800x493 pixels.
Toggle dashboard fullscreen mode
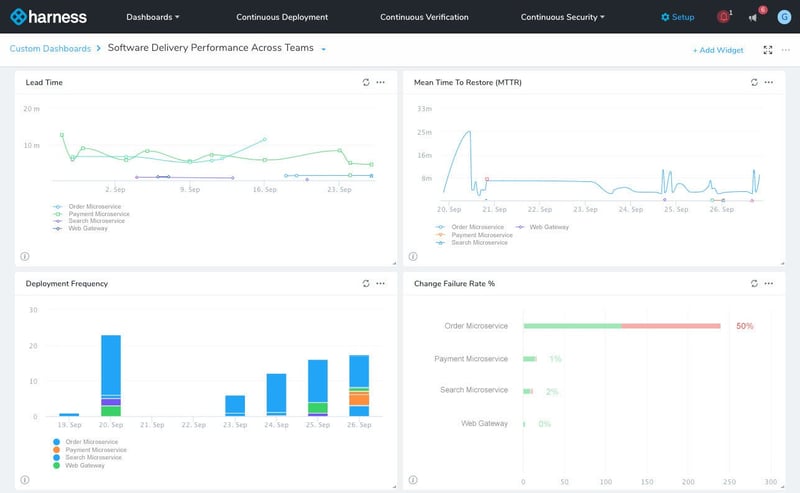[767, 49]
